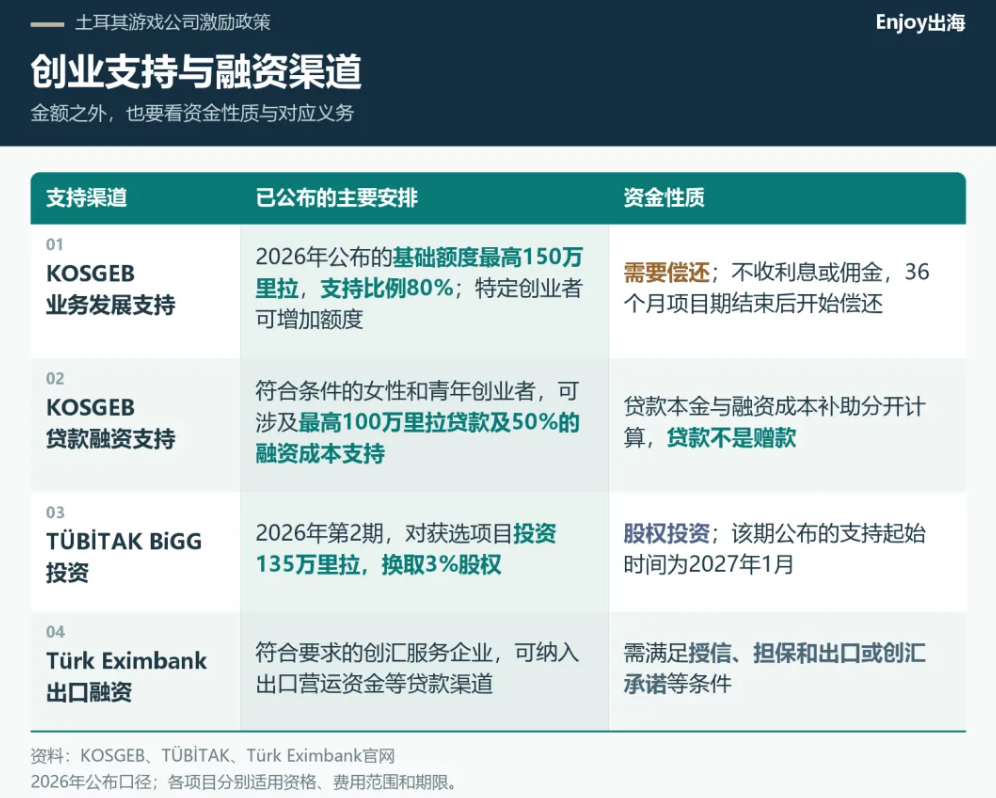Image resolution: width=996 pixels, height=798 pixels.
Task: Select the '承诺等条件' text
Action: (677, 684)
